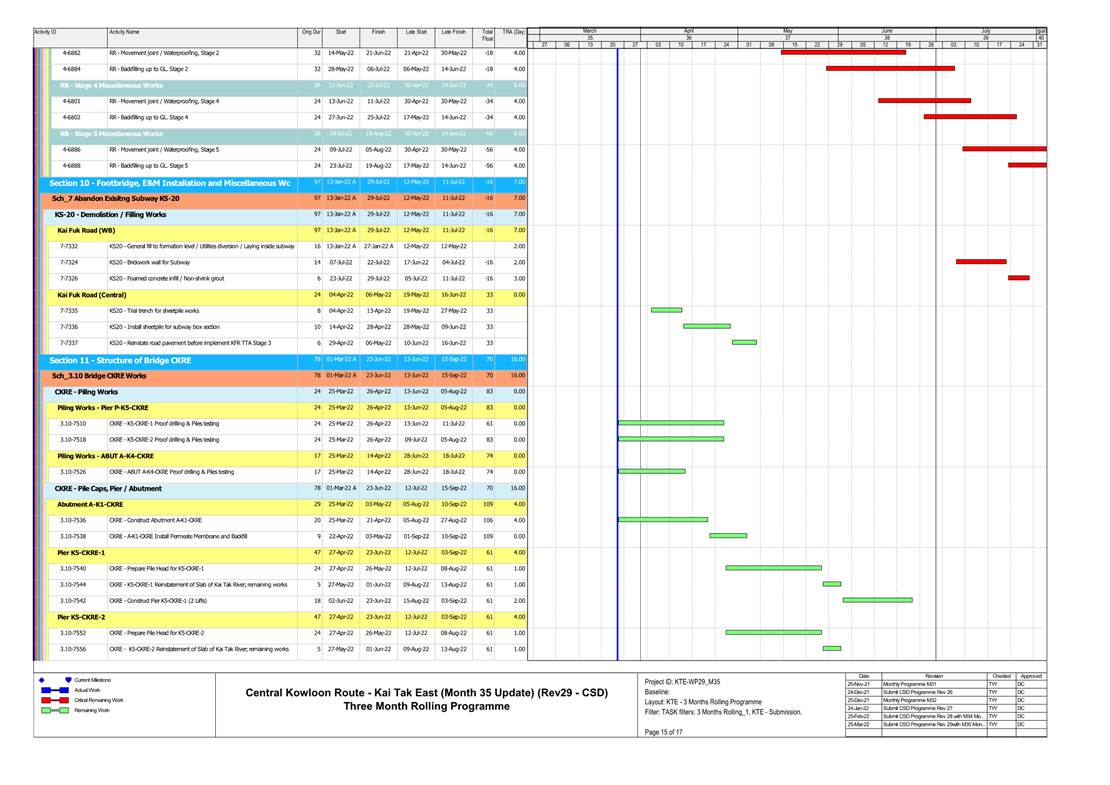The image size is (1110, 785).
Task: Collapse the Sch_7 Abandon Existing Subway KS-20 band
Action: (x=115, y=199)
